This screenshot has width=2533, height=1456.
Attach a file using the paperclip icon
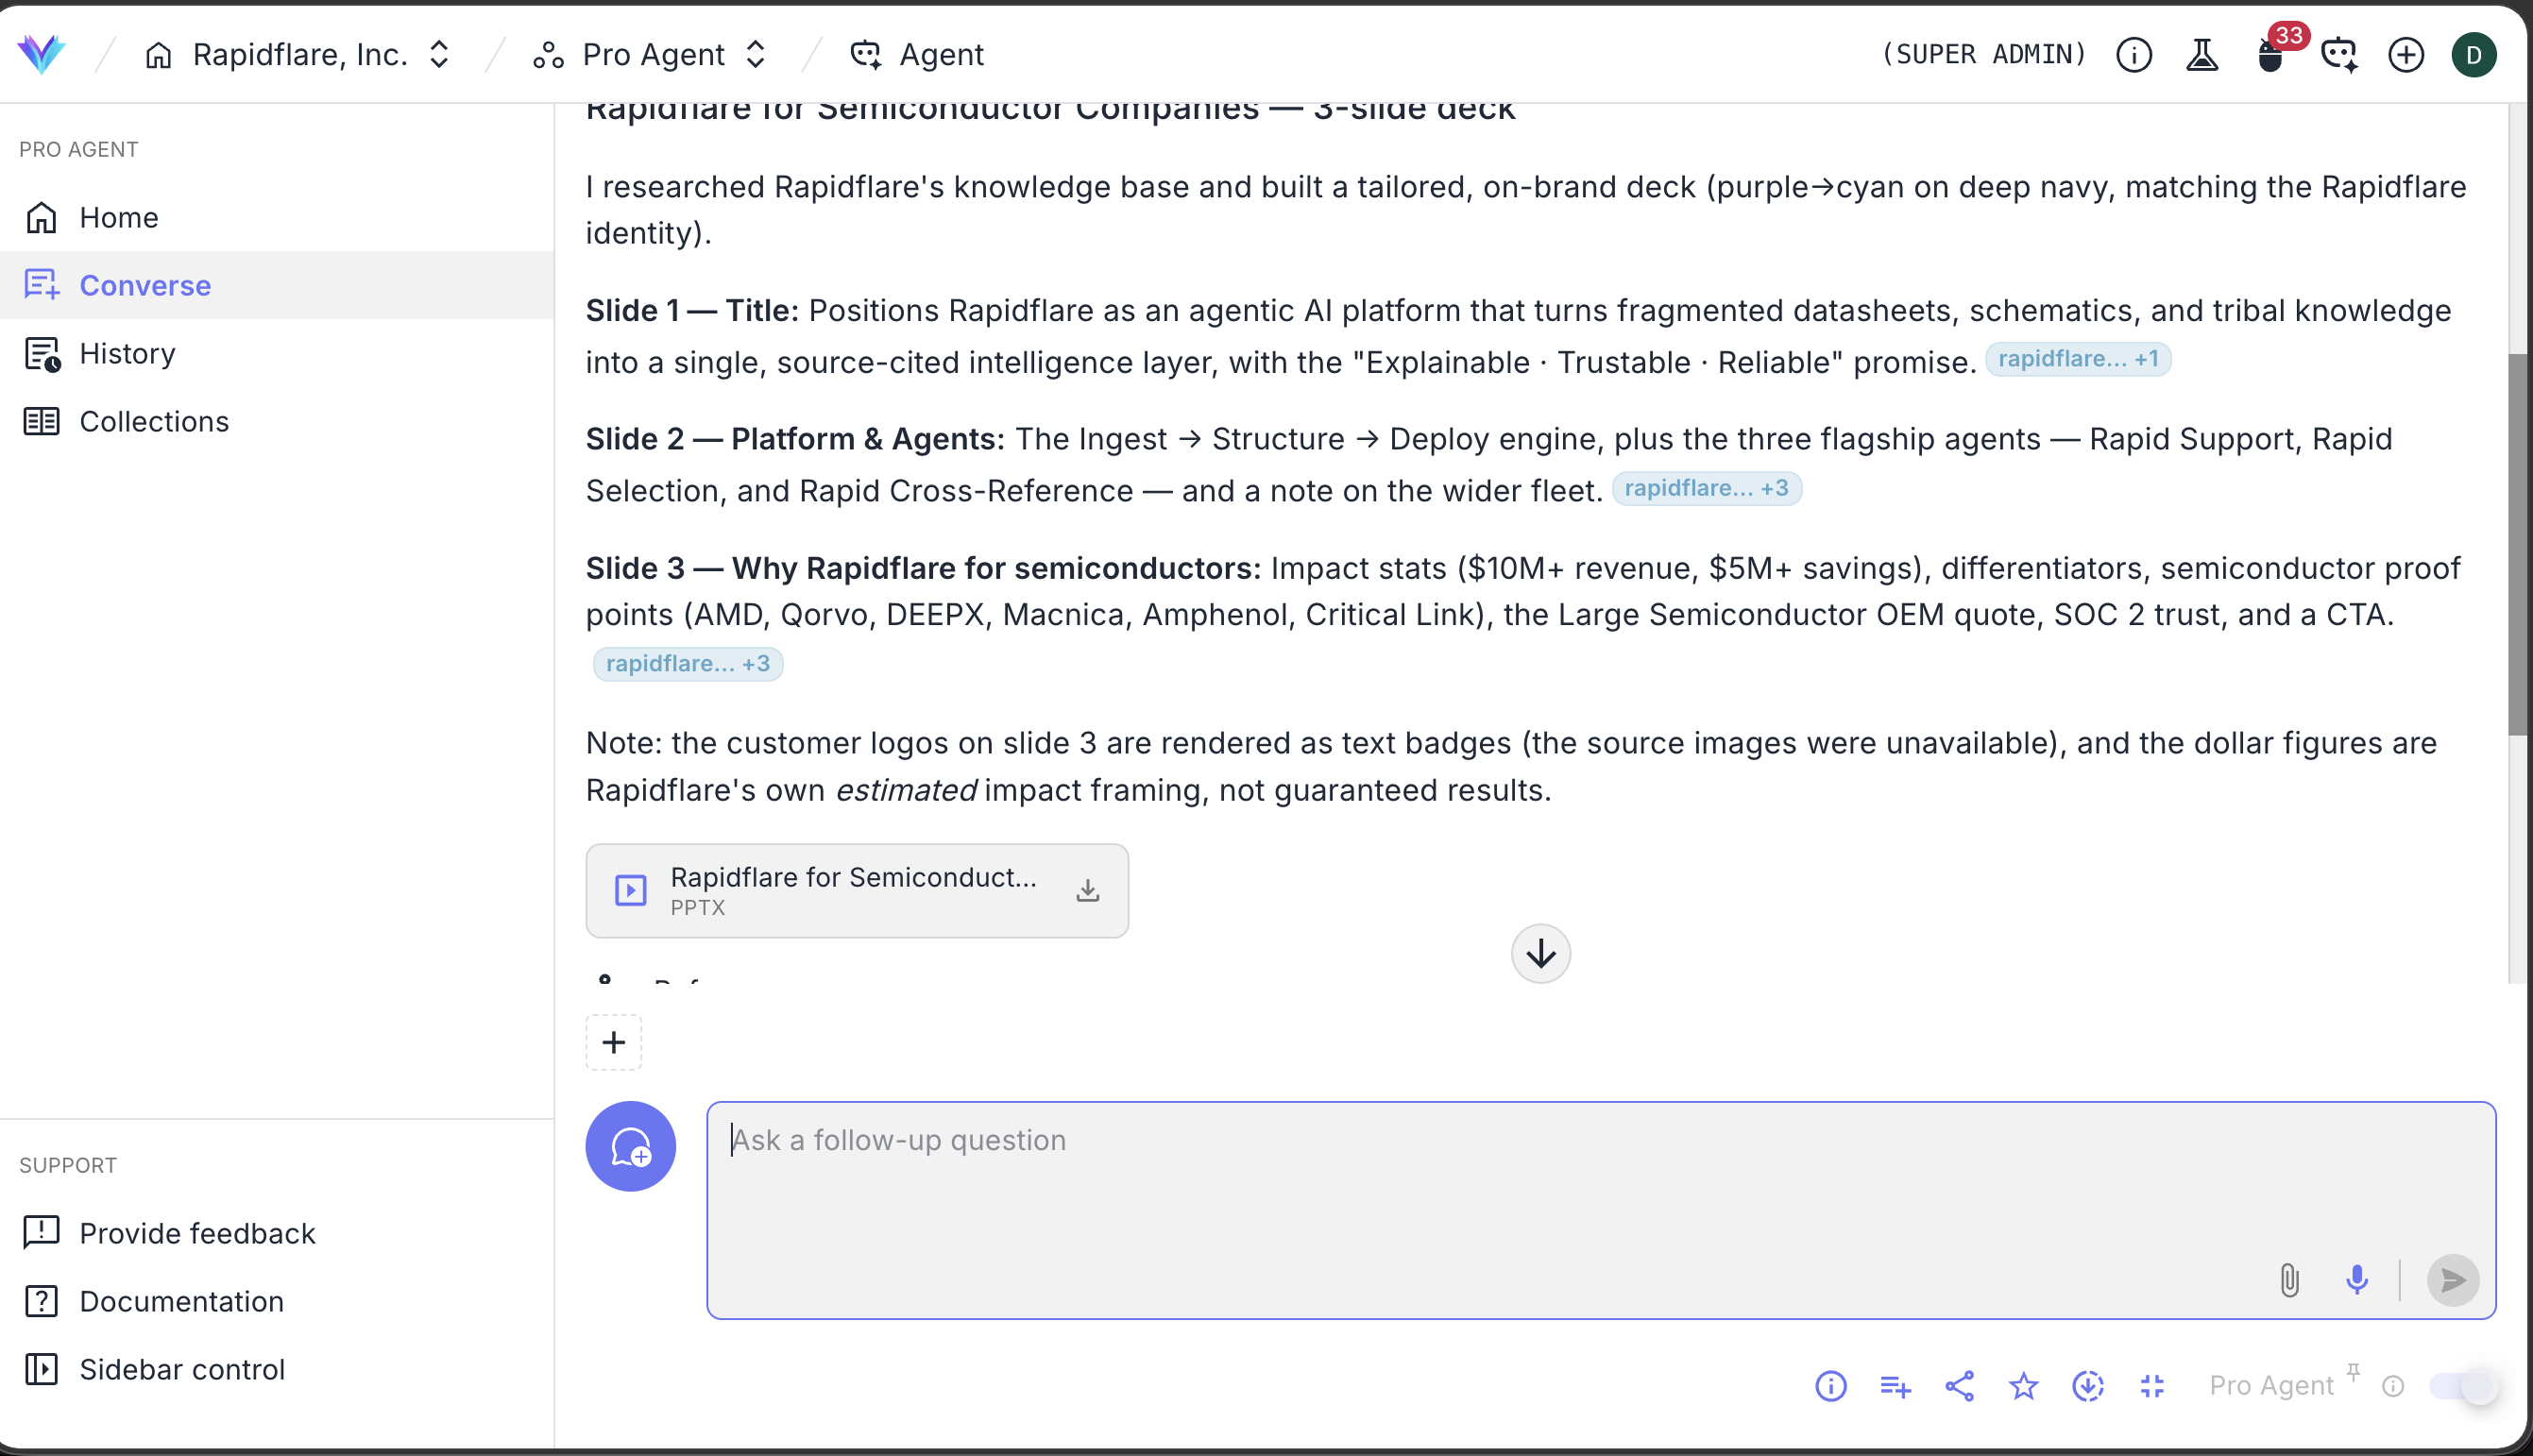[2289, 1280]
